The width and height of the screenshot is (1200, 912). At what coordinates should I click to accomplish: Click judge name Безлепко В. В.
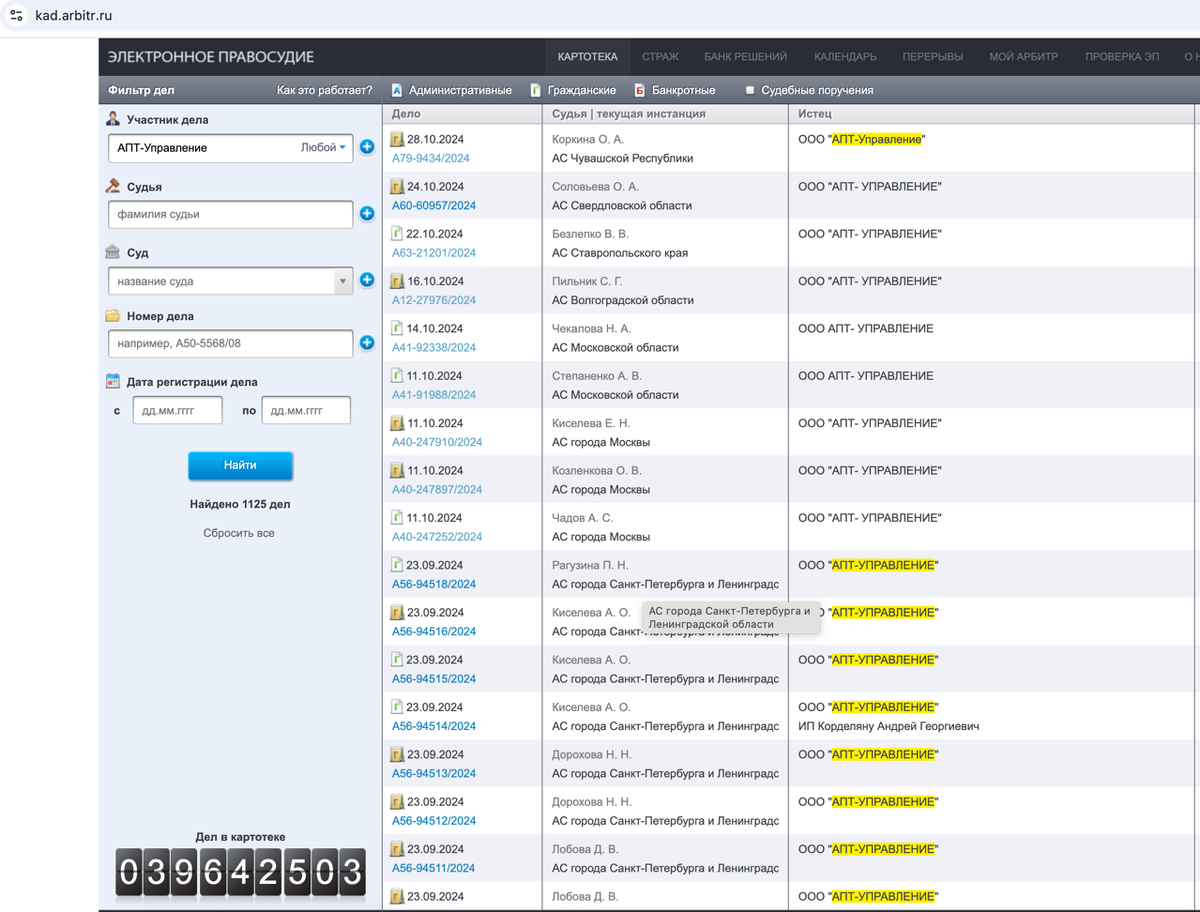pos(590,234)
